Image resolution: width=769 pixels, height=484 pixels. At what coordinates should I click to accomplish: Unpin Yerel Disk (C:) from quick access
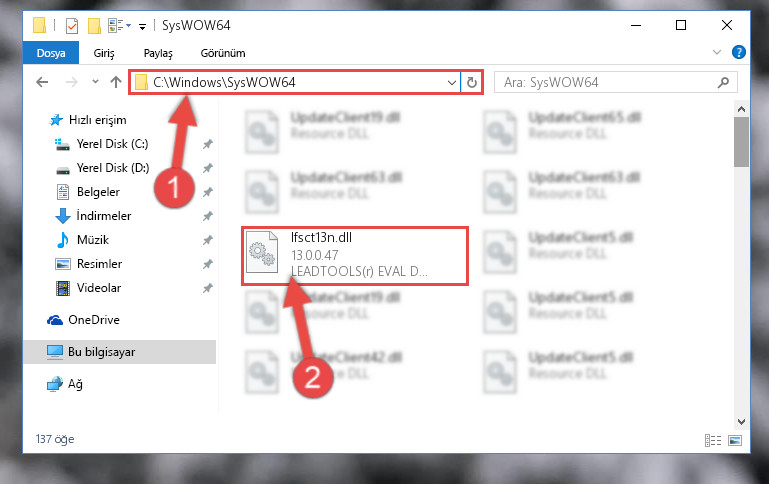pos(207,144)
